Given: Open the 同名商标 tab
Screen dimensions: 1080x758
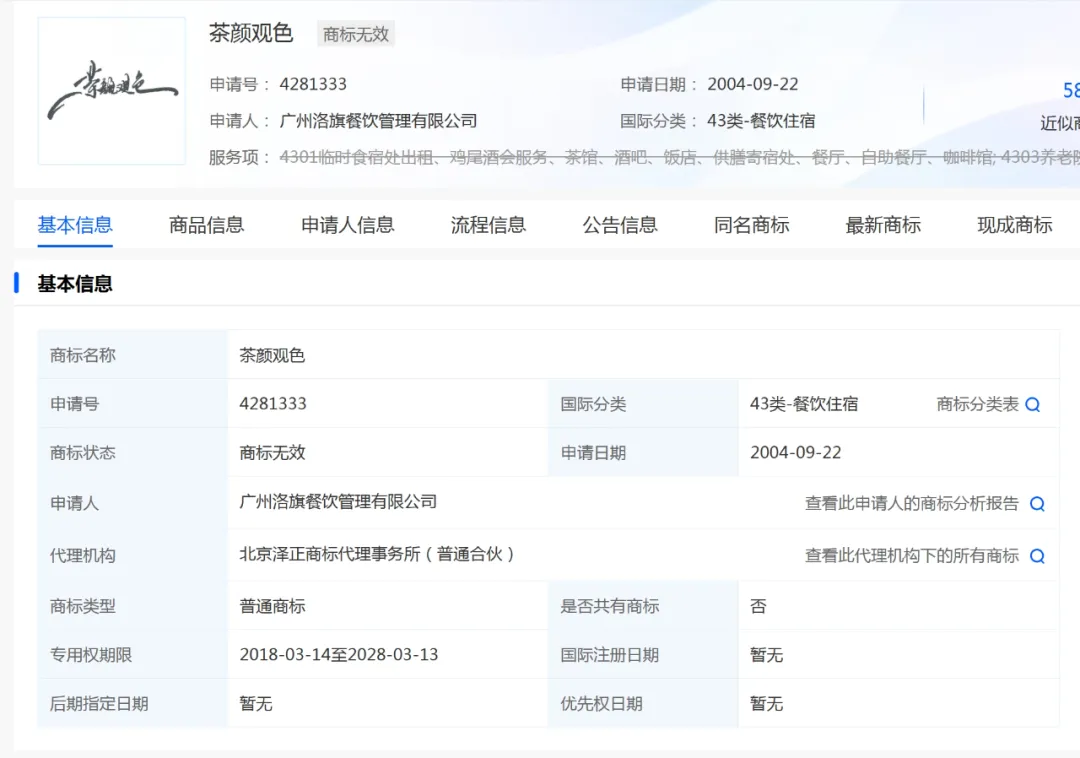Looking at the screenshot, I should 751,225.
